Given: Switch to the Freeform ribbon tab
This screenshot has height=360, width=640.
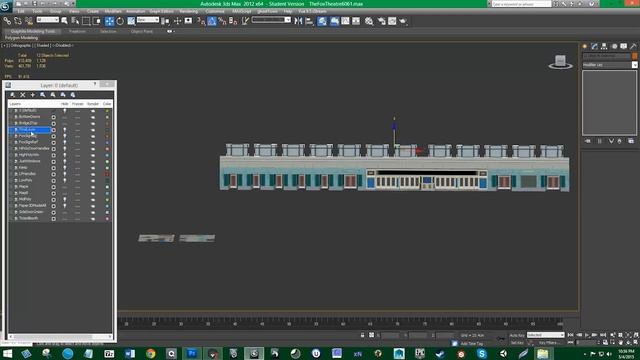Looking at the screenshot, I should pyautogui.click(x=77, y=31).
